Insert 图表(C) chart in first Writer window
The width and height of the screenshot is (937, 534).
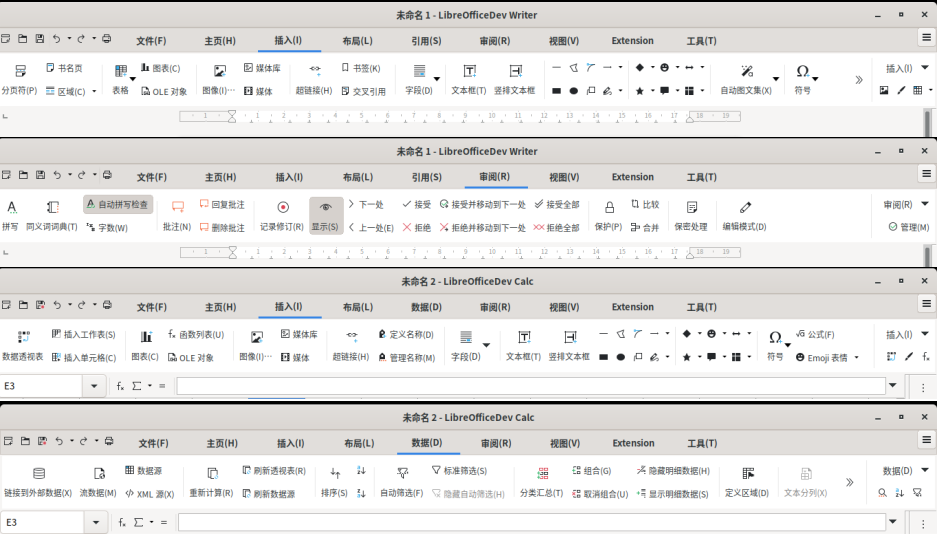click(x=160, y=68)
